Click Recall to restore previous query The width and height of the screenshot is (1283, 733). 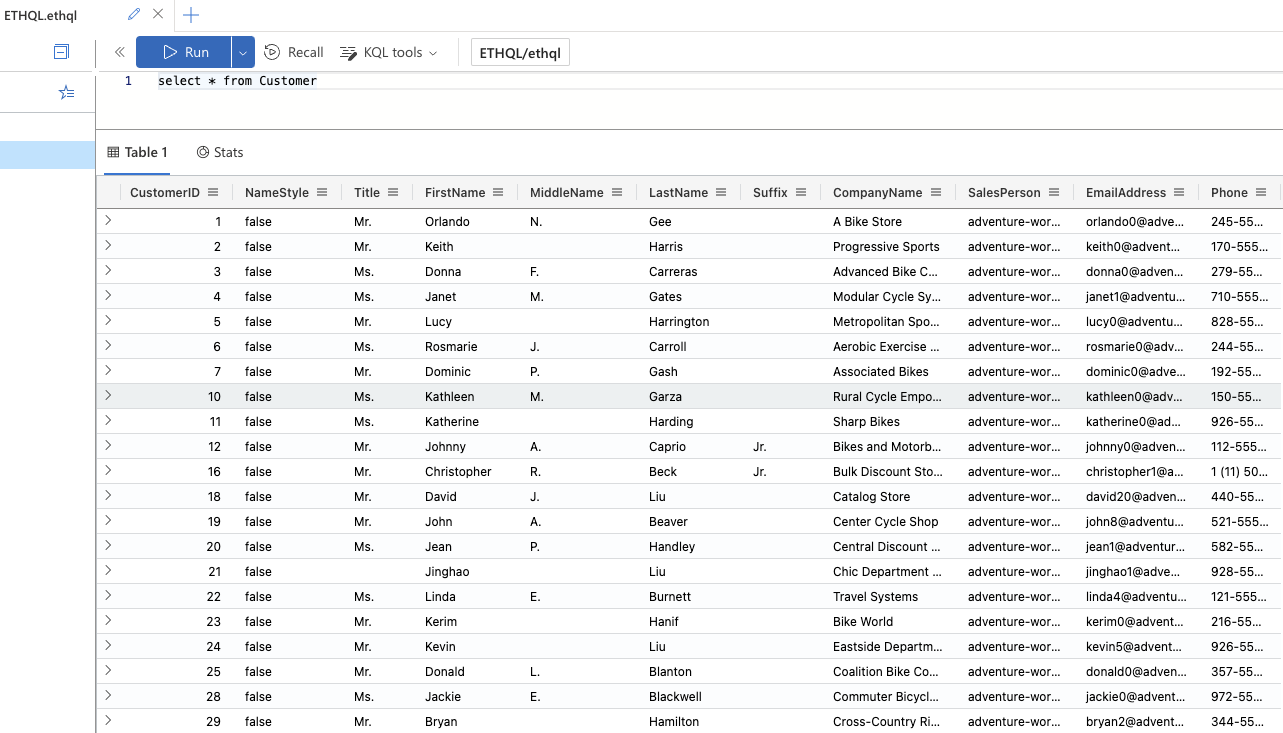(294, 52)
